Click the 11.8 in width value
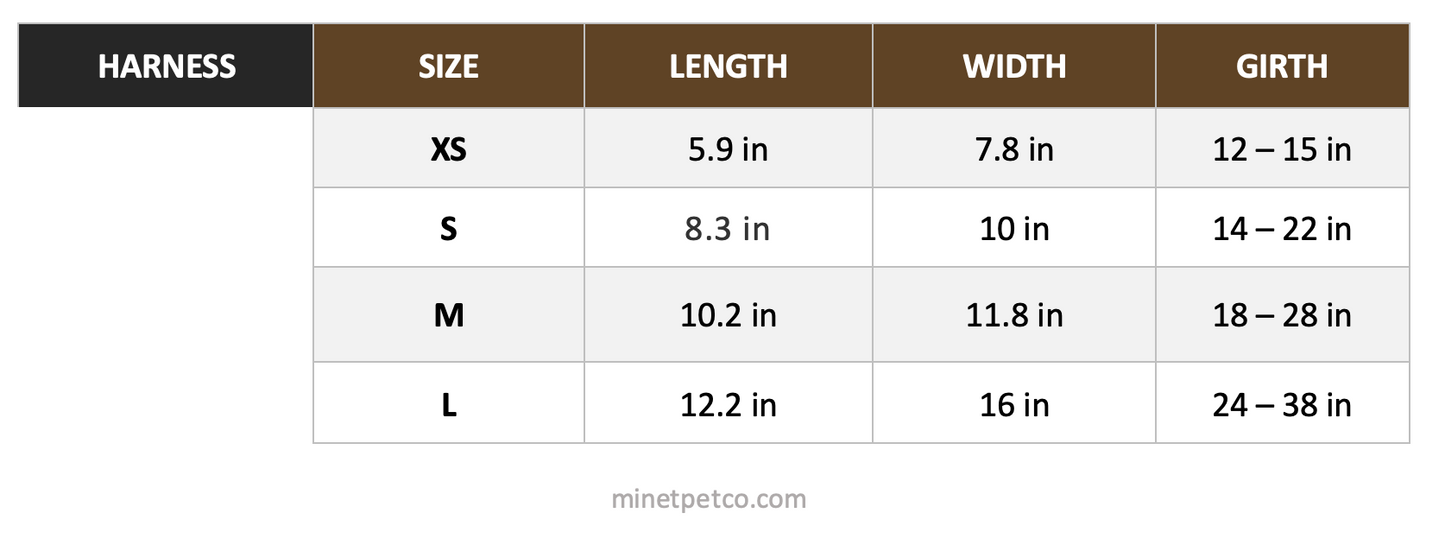This screenshot has width=1445, height=551. (1014, 316)
